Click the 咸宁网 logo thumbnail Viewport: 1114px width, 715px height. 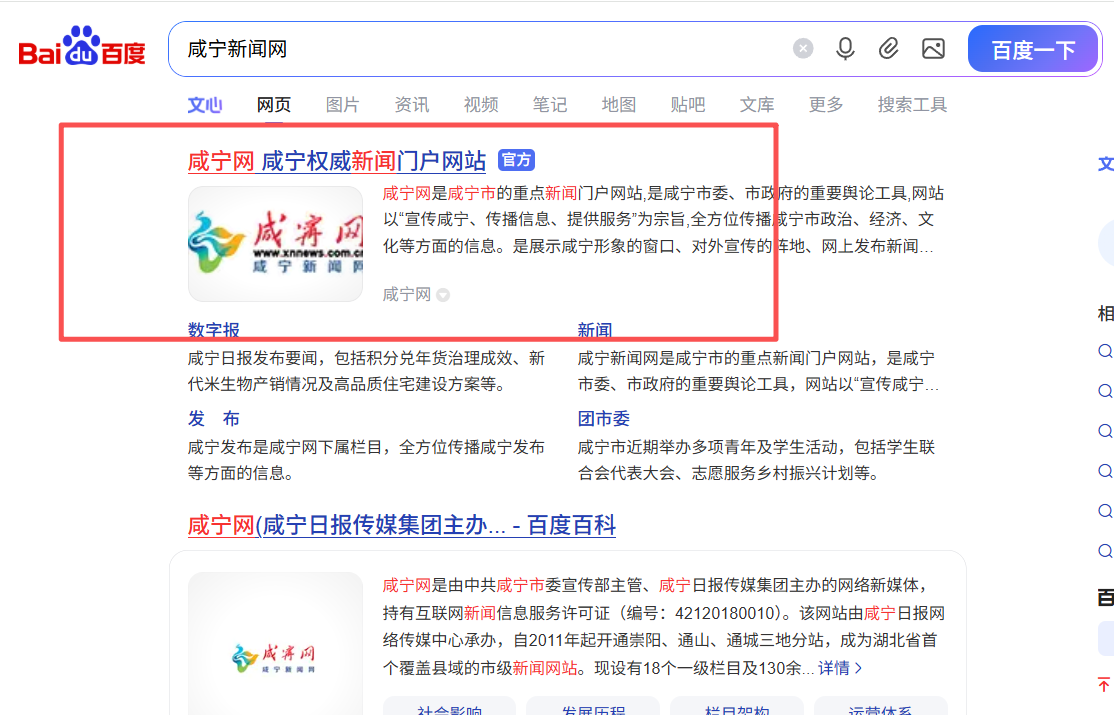pyautogui.click(x=275, y=243)
